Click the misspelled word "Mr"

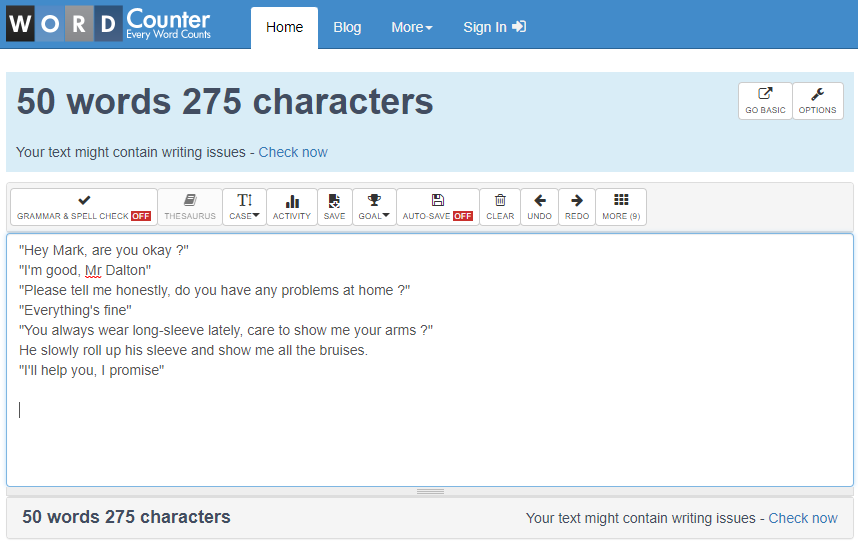[93, 270]
